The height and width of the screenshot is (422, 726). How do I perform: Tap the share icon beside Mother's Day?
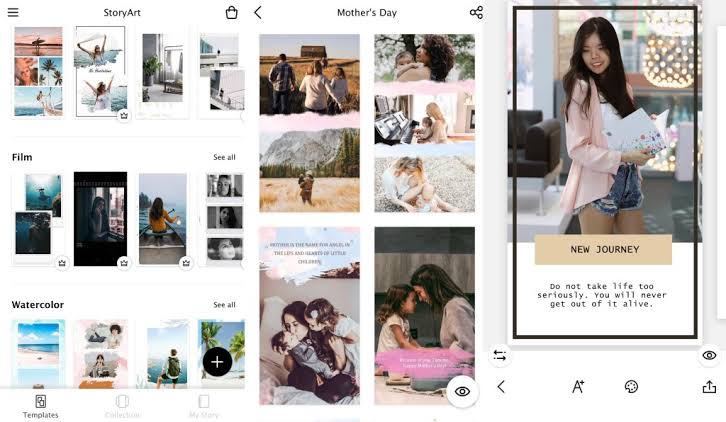click(x=476, y=13)
